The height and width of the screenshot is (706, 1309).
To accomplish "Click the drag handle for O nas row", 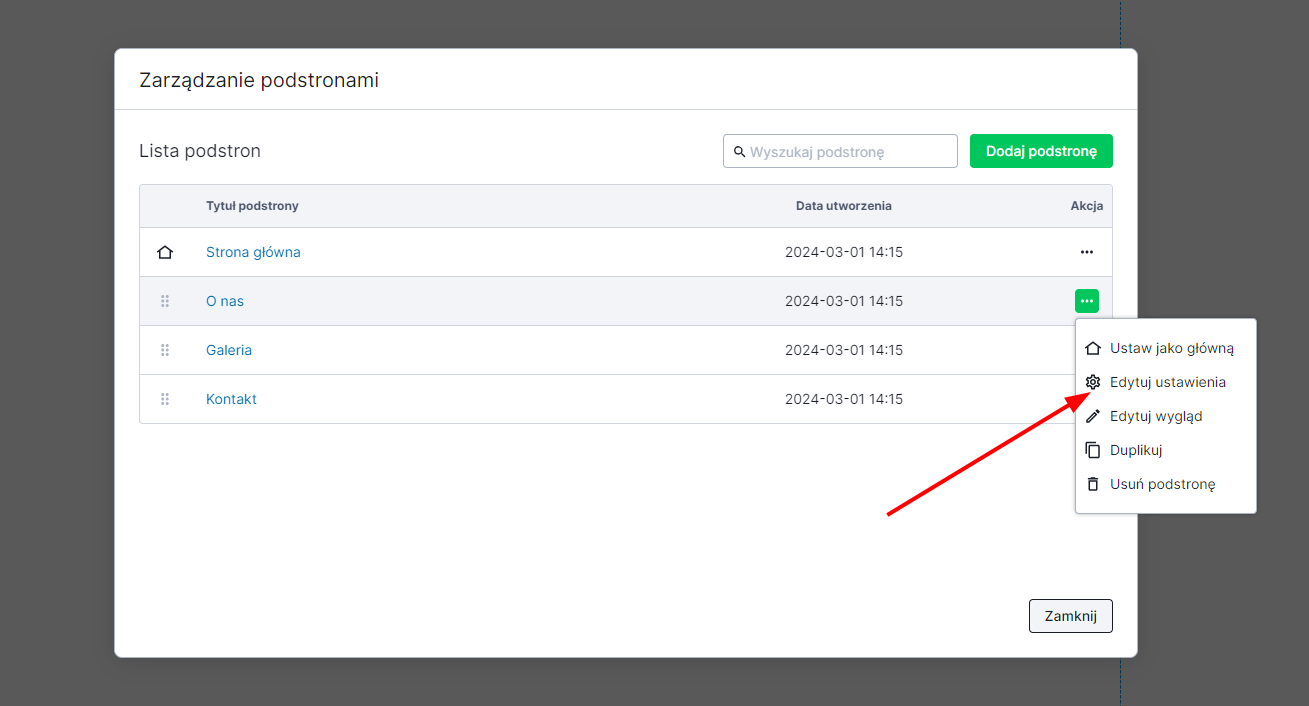I will (x=165, y=301).
